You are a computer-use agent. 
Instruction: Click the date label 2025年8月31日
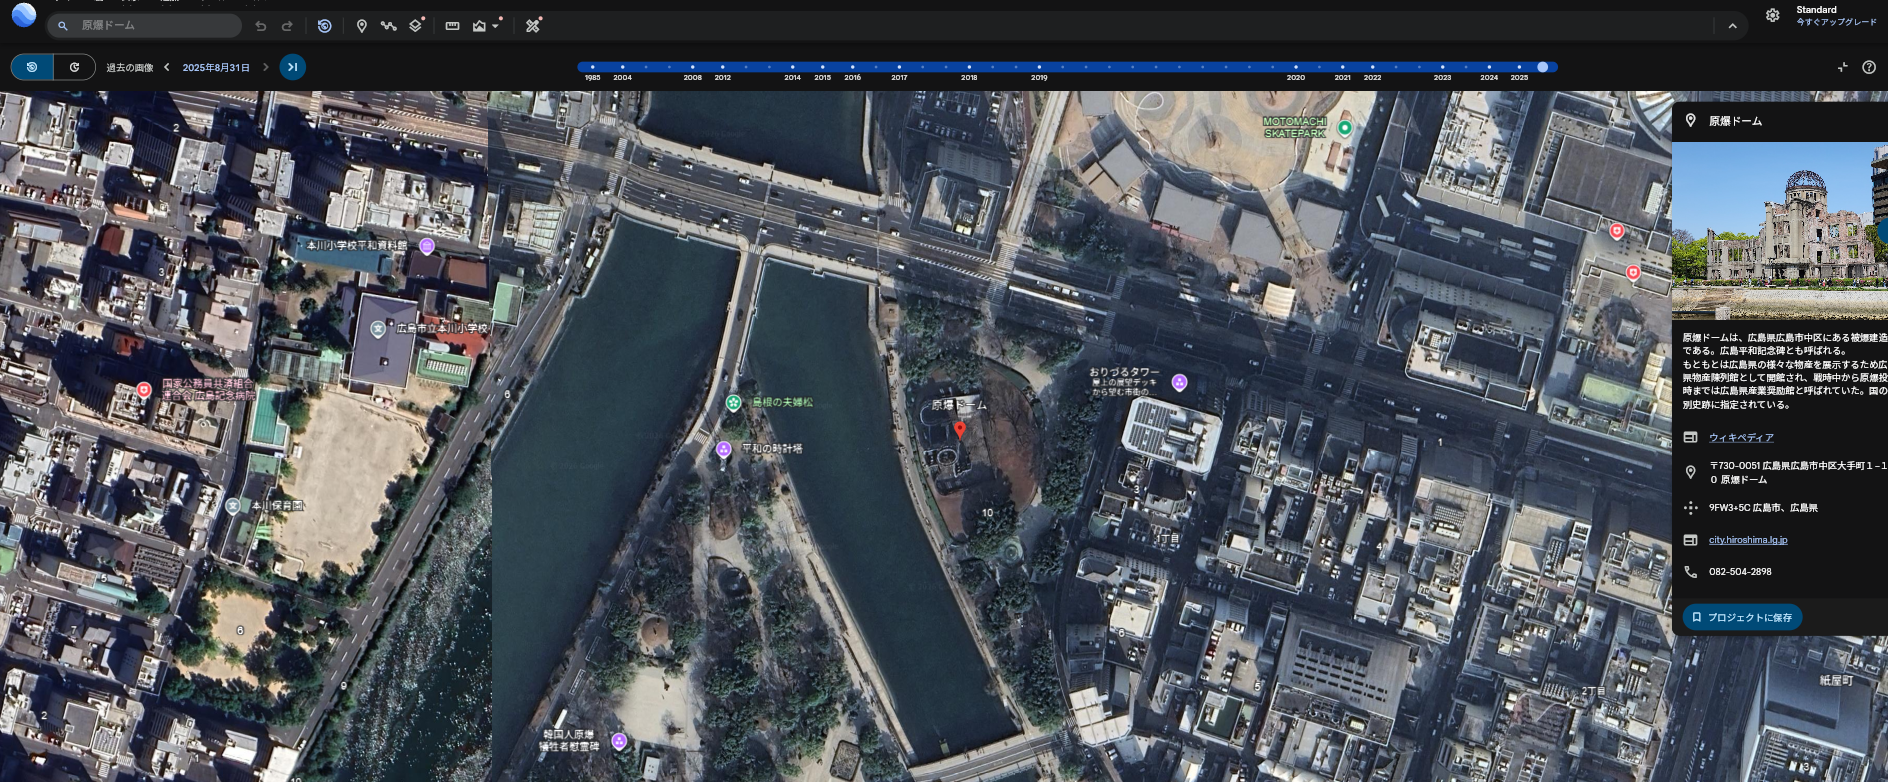click(216, 68)
